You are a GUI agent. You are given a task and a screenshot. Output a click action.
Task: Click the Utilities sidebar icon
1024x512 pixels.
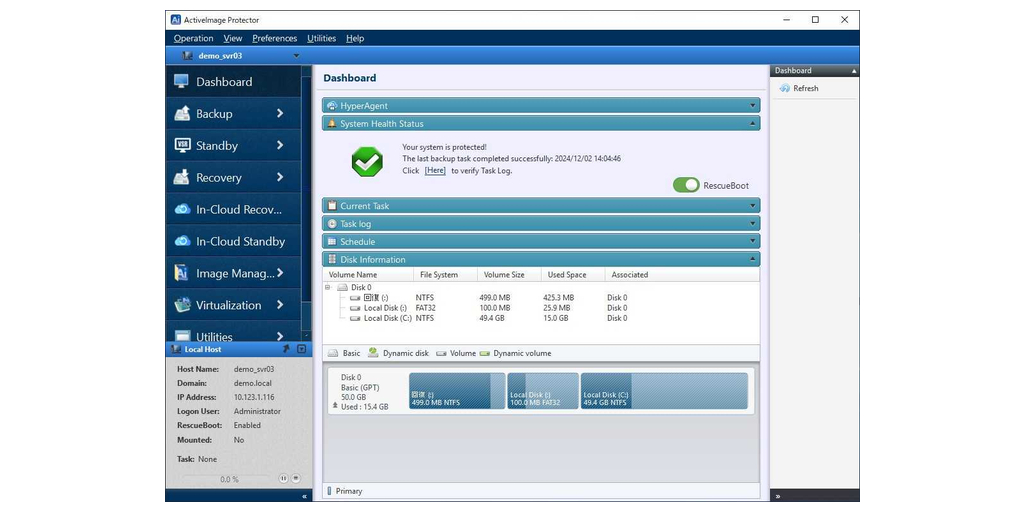(182, 336)
